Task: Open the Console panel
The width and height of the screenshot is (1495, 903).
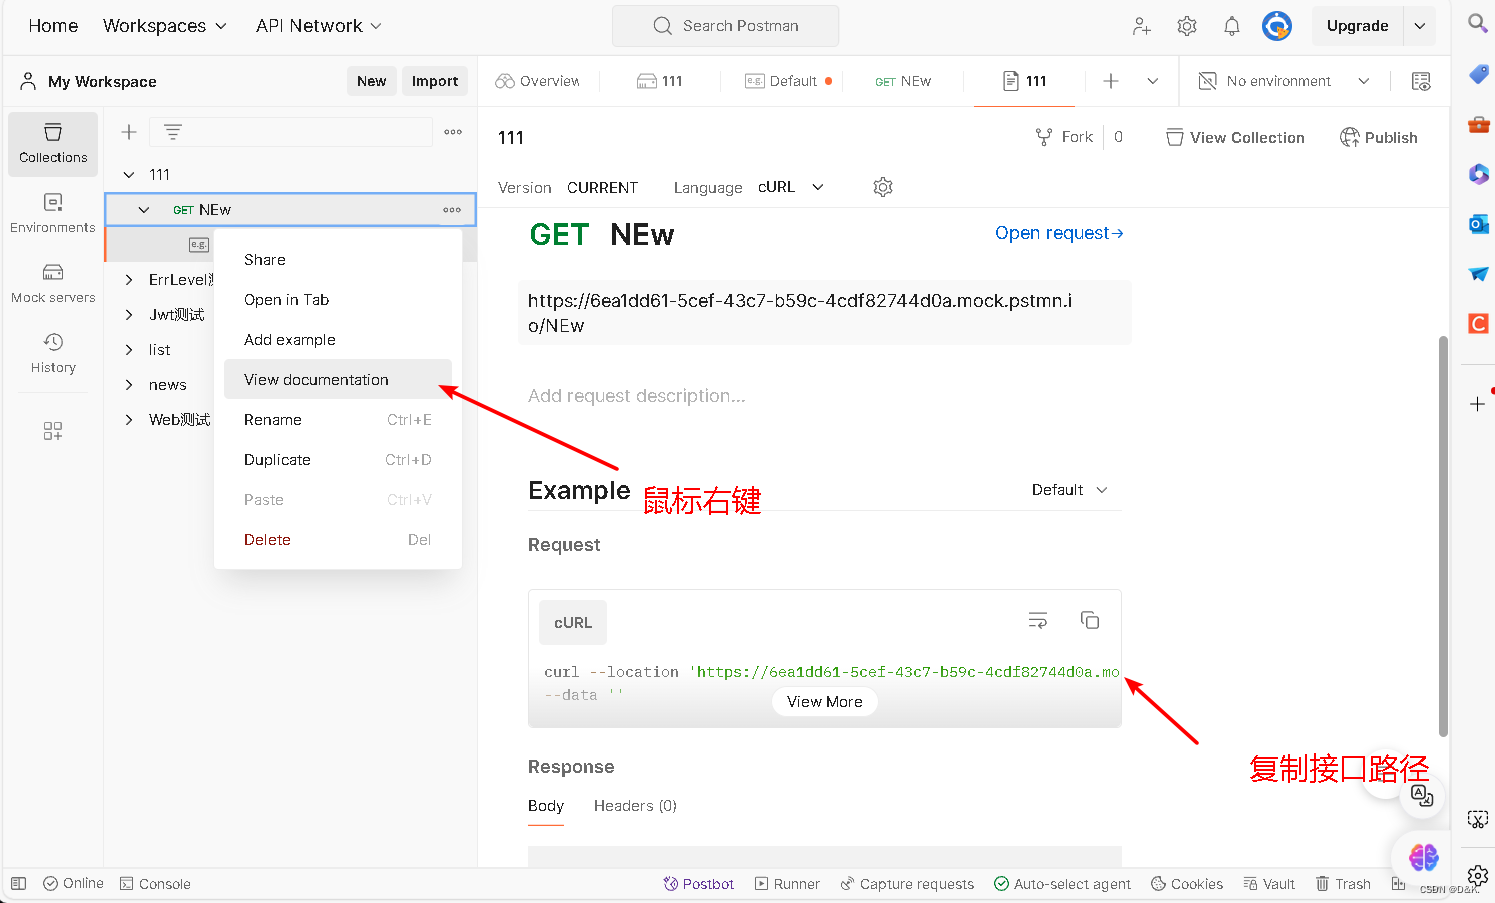Action: [155, 884]
